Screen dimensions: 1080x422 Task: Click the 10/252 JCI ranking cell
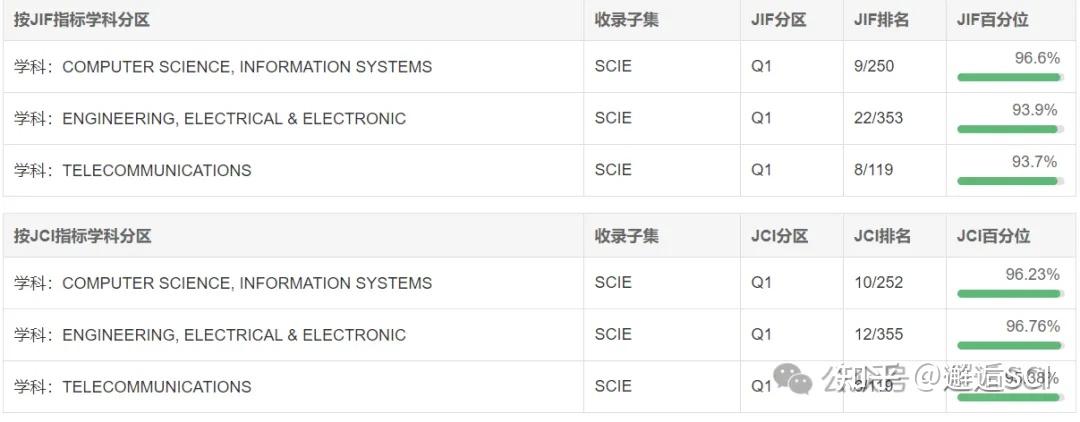point(878,282)
